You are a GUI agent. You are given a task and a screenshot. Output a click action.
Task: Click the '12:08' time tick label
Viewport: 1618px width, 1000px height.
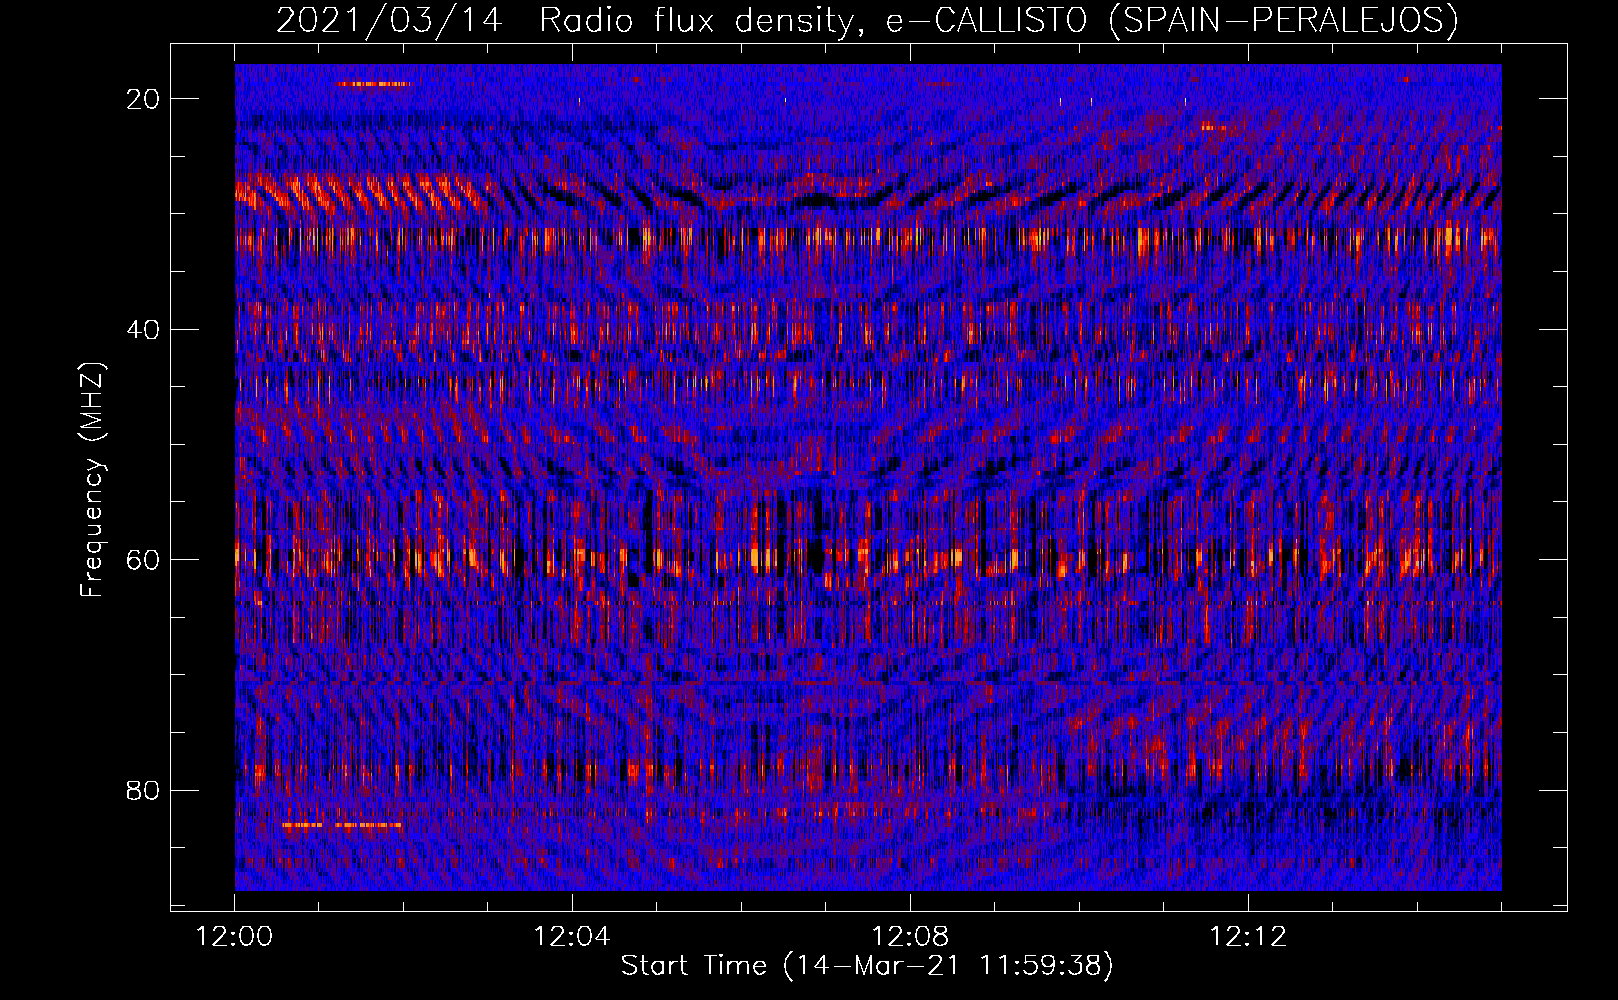click(910, 937)
